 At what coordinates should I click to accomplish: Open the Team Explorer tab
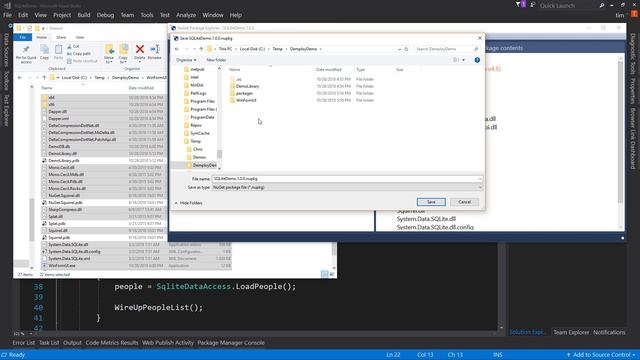[x=571, y=332]
